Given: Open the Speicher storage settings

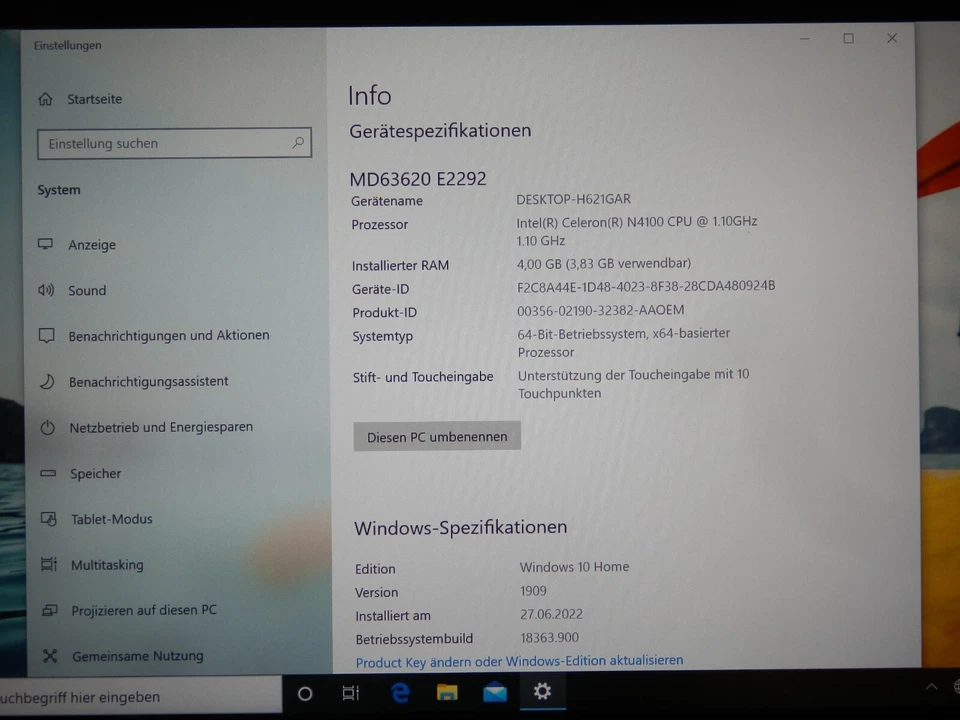Looking at the screenshot, I should pos(95,473).
